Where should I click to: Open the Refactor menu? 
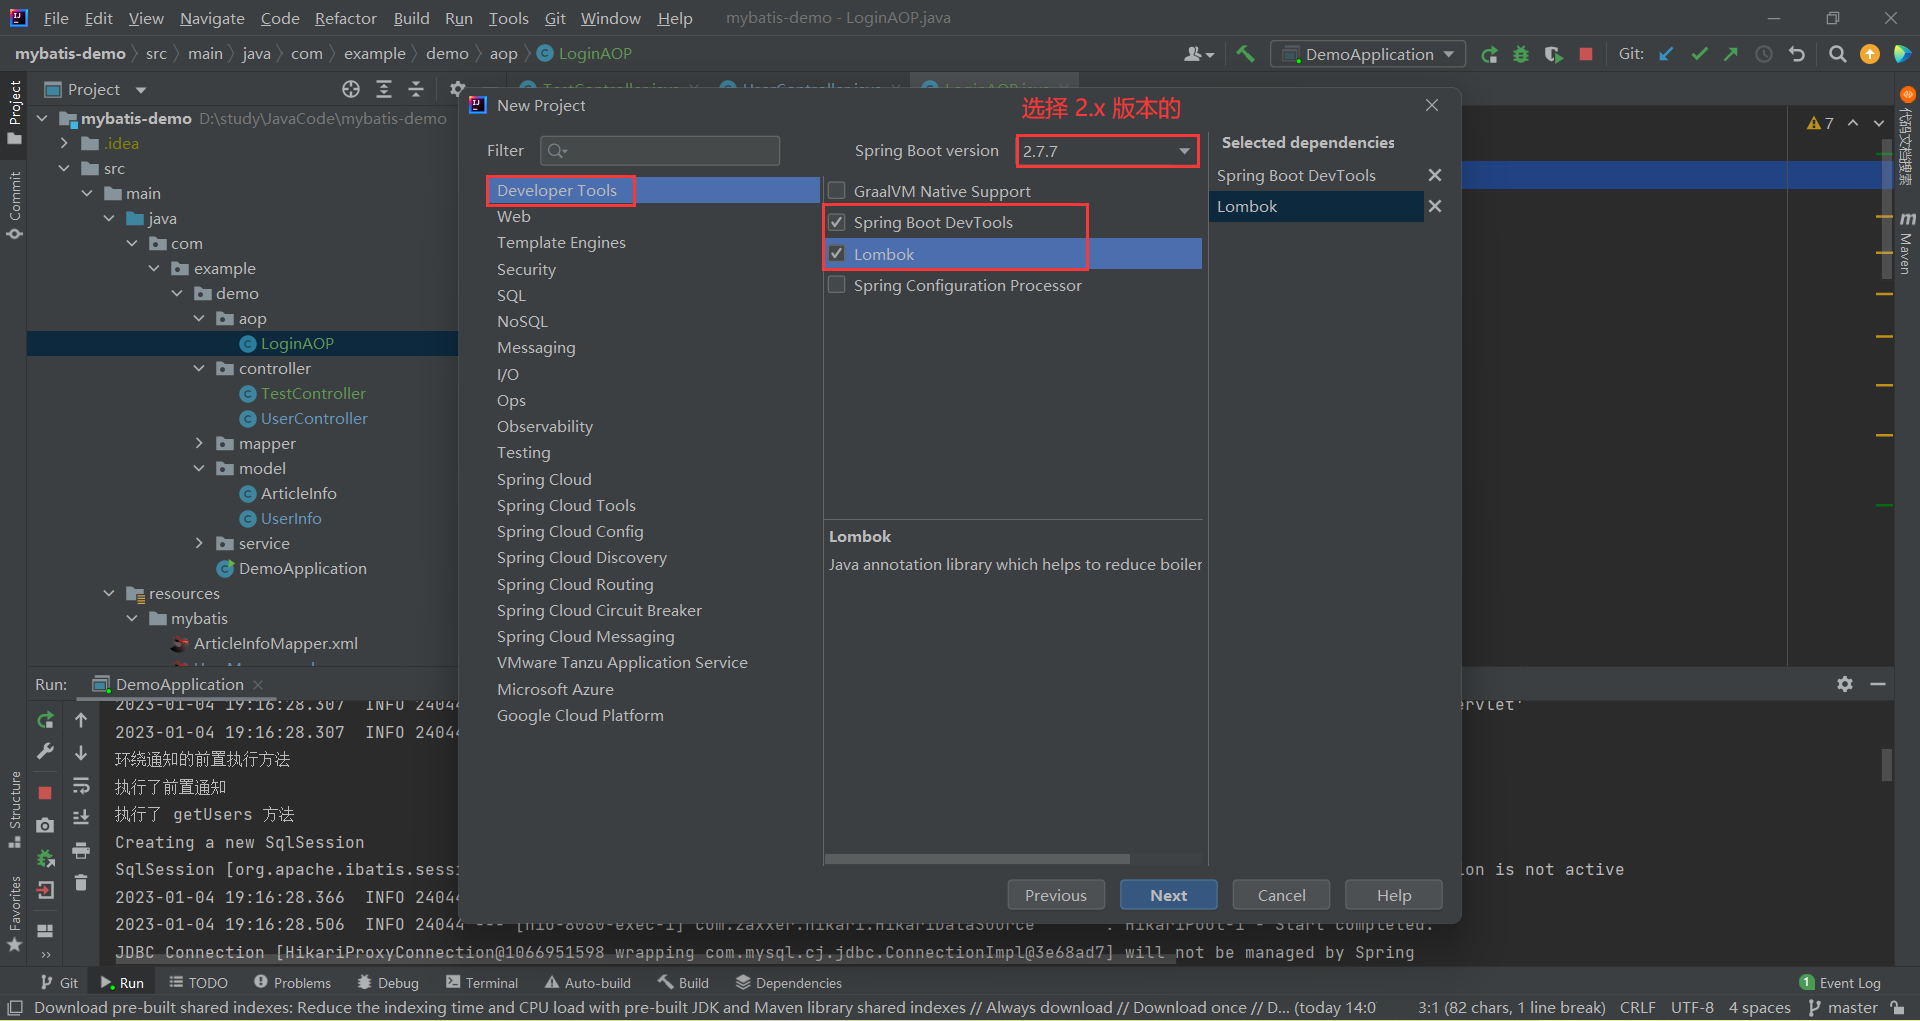tap(345, 18)
